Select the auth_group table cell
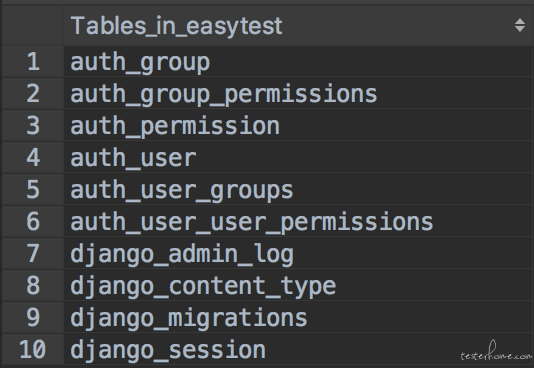 pyautogui.click(x=297, y=62)
